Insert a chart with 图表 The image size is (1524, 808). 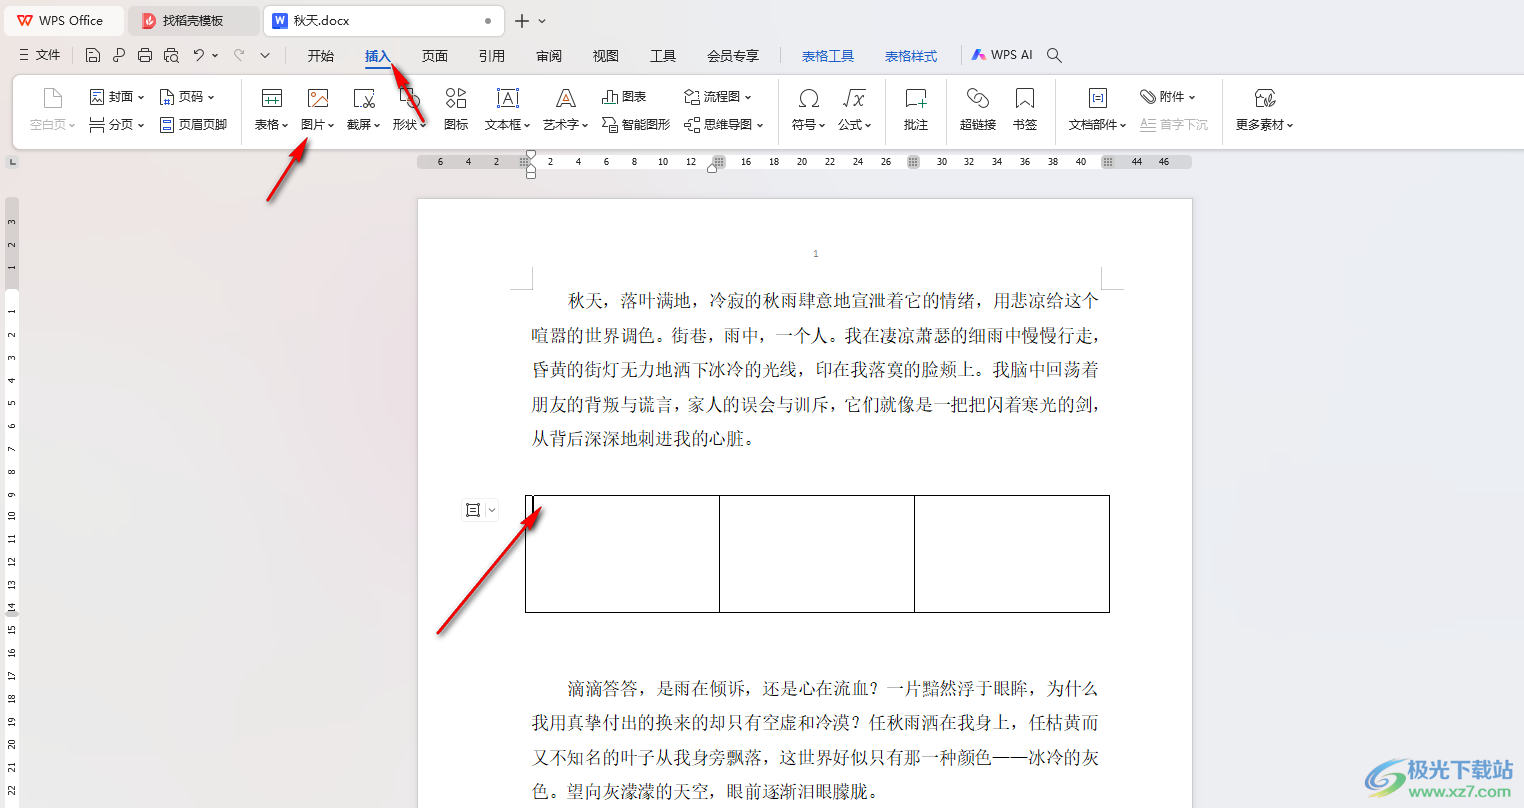coord(624,97)
